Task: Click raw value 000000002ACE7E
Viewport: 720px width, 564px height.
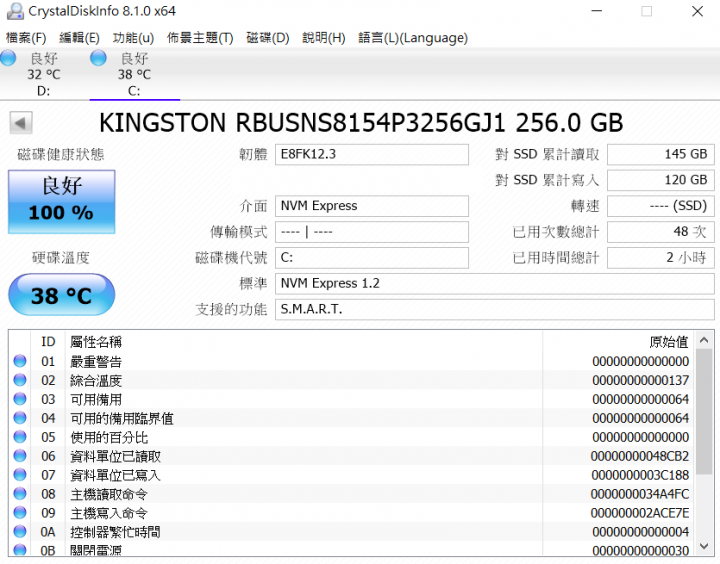Action: point(640,513)
